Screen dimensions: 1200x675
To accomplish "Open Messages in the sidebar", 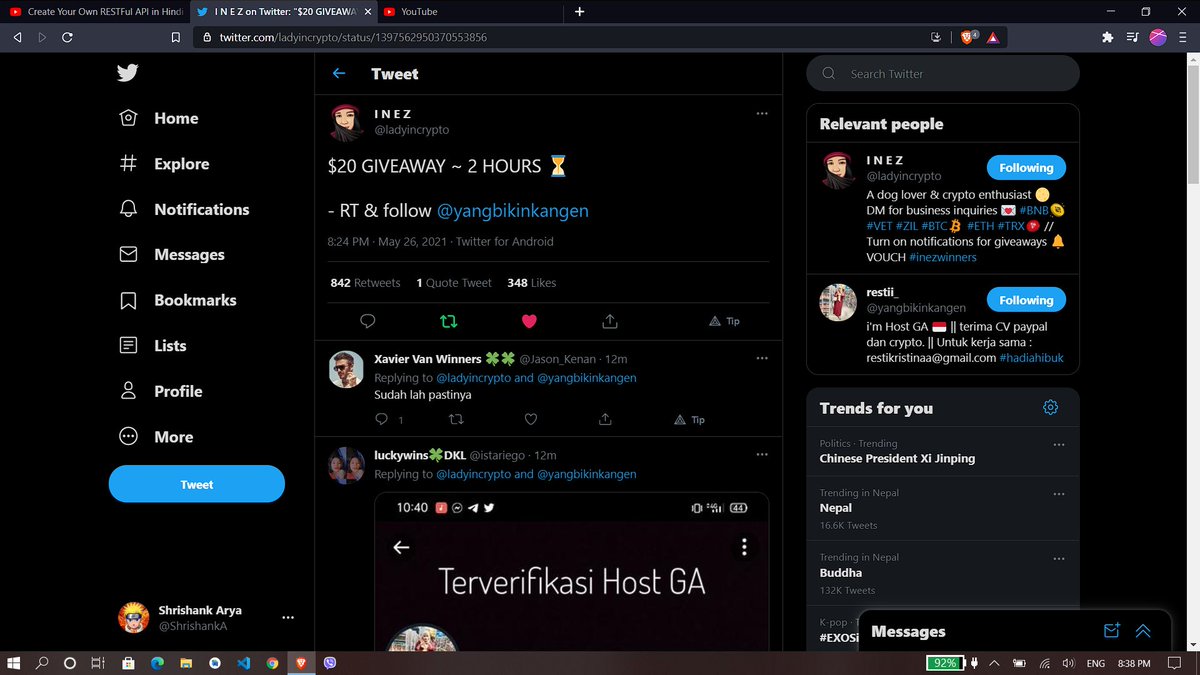I will [x=172, y=255].
